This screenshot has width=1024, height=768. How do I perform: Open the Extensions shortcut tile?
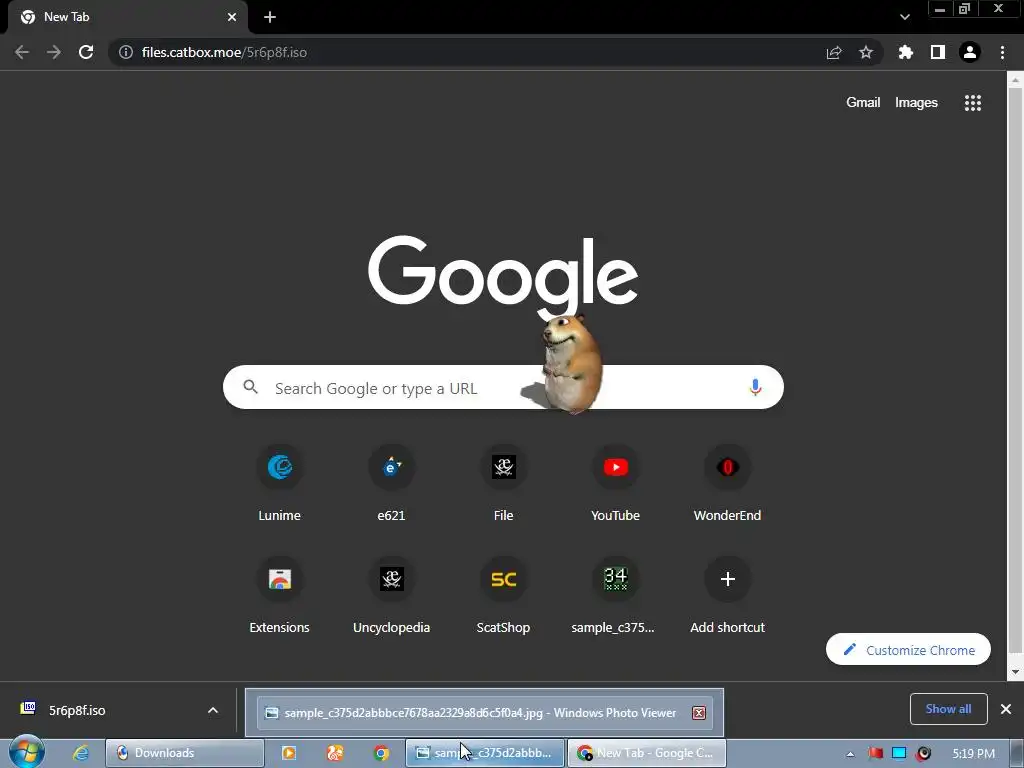click(x=280, y=596)
